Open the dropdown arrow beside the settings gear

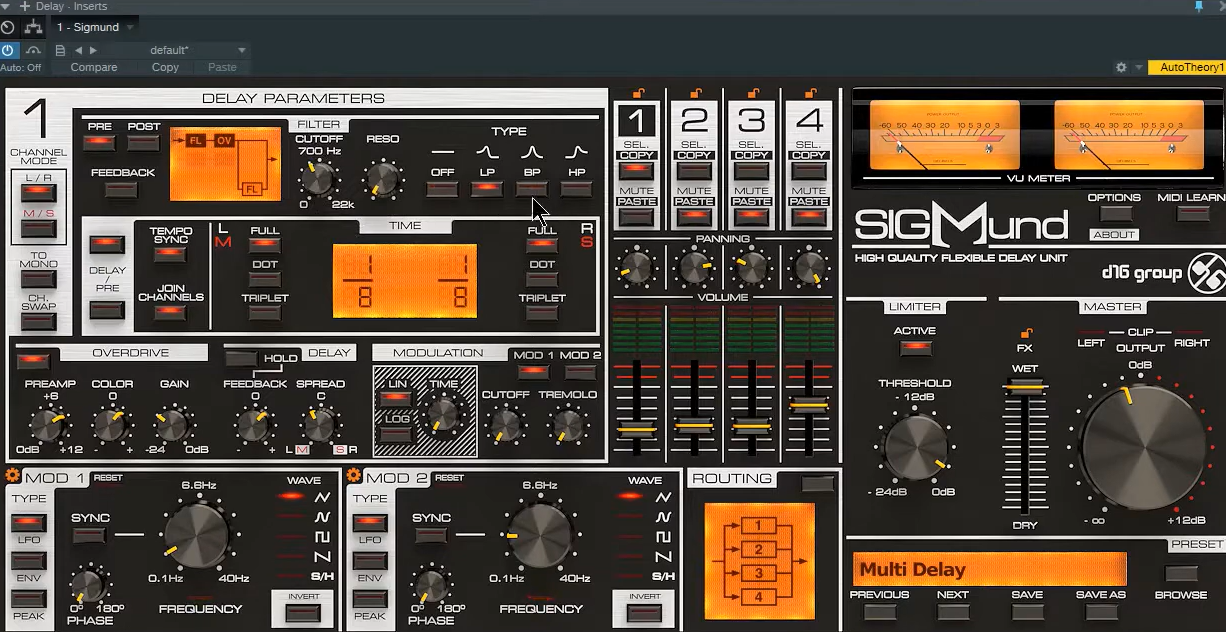click(1139, 67)
